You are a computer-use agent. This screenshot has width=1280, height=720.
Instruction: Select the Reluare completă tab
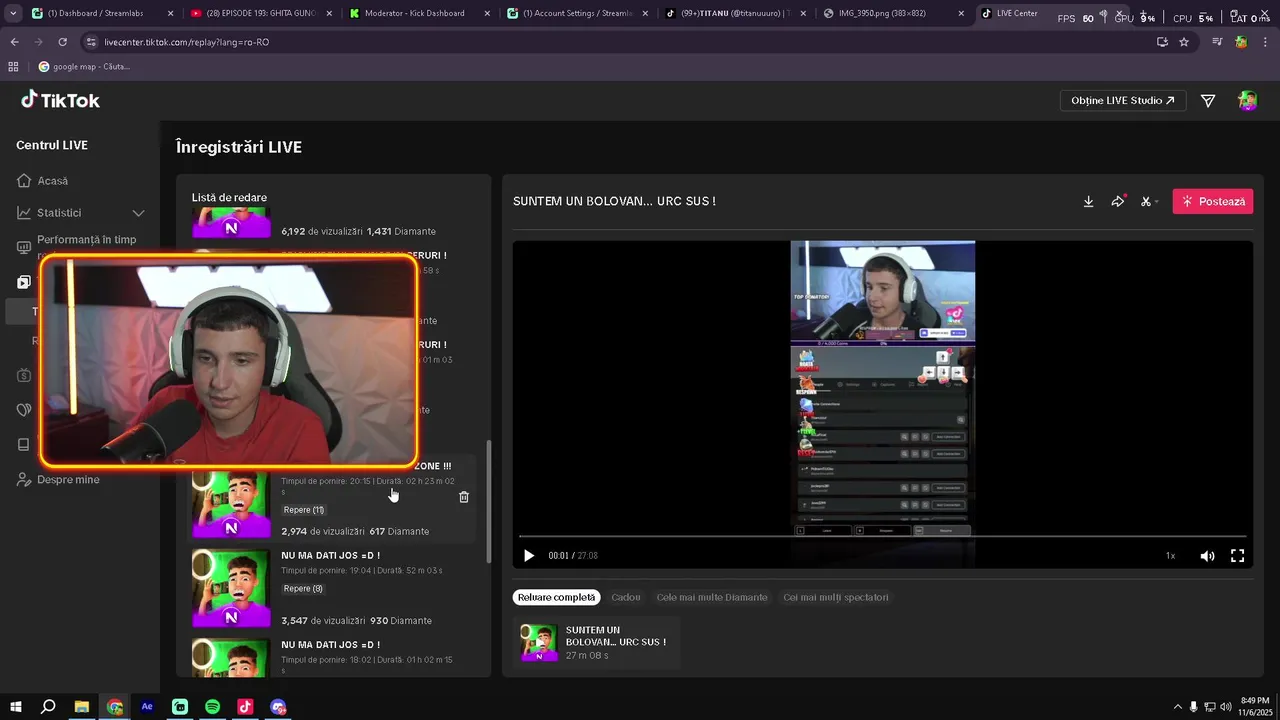(x=557, y=597)
